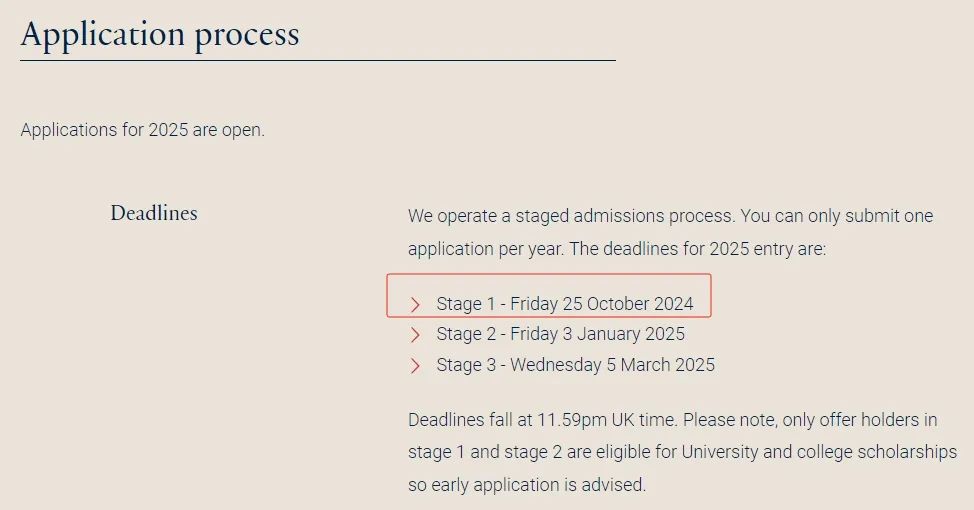Screen dimensions: 974x510
Task: Click the 'University and college scholarships' text
Action: [x=819, y=452]
